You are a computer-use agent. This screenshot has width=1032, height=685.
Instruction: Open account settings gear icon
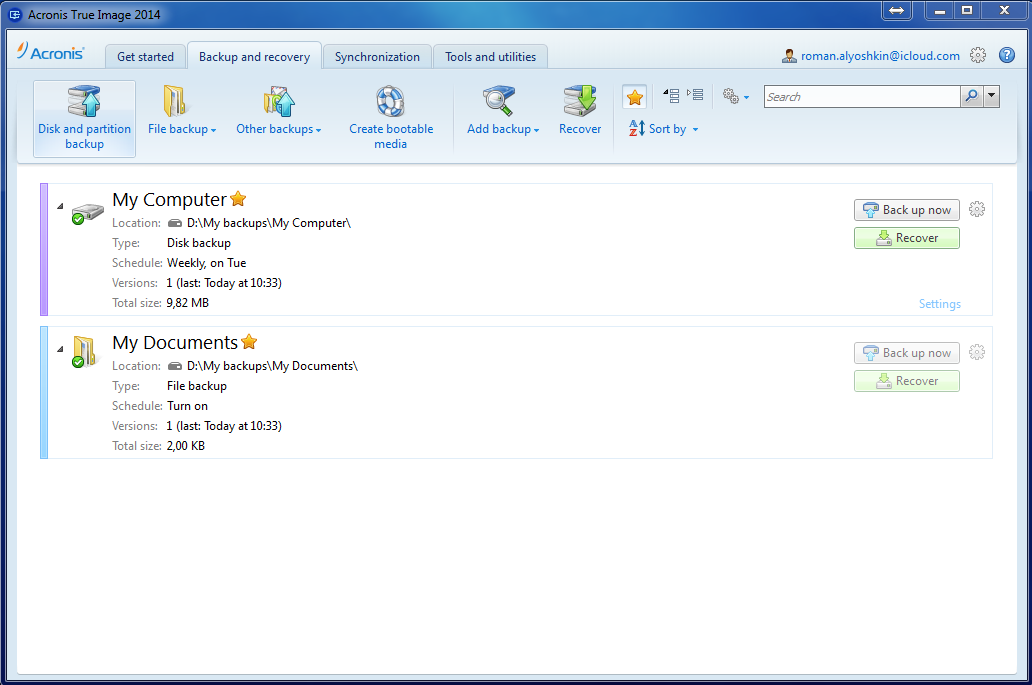978,55
